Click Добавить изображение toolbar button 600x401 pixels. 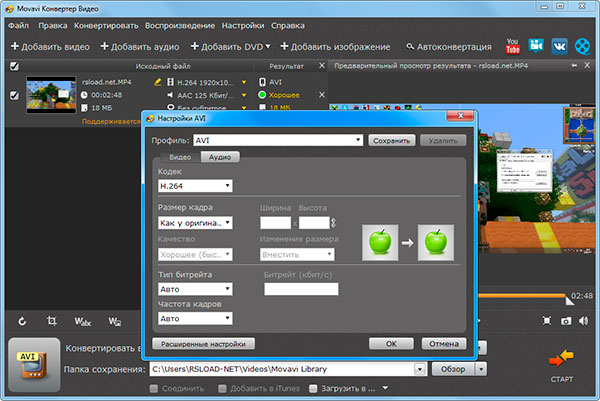335,47
